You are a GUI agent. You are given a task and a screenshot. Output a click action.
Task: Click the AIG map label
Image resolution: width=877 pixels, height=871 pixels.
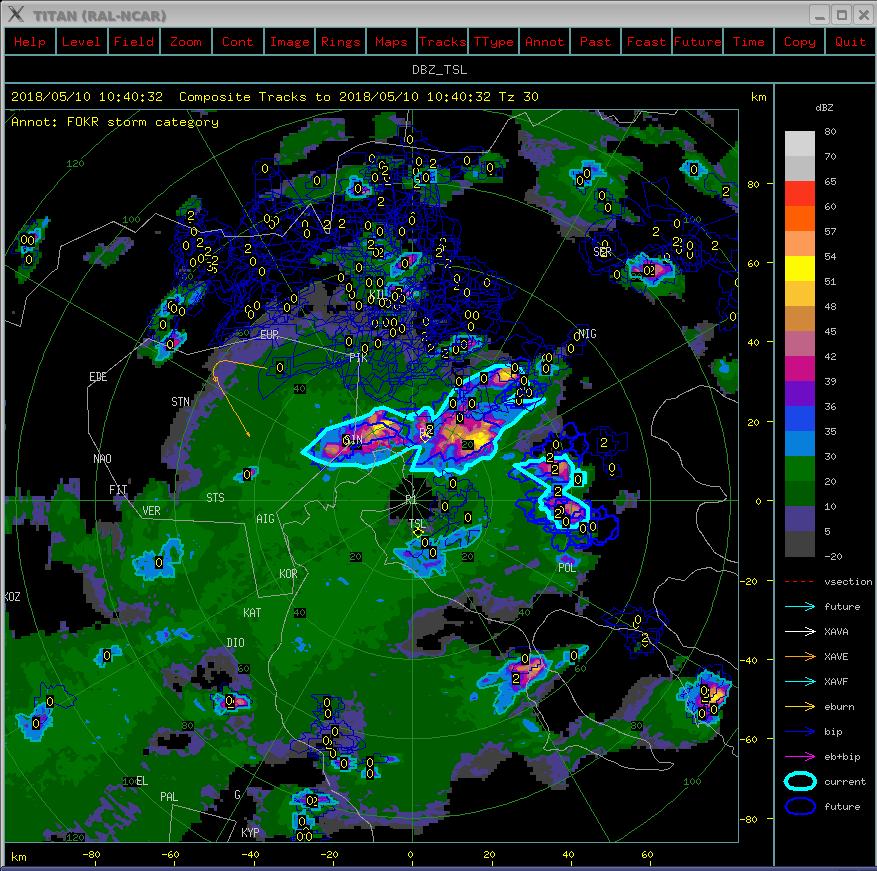tap(265, 519)
